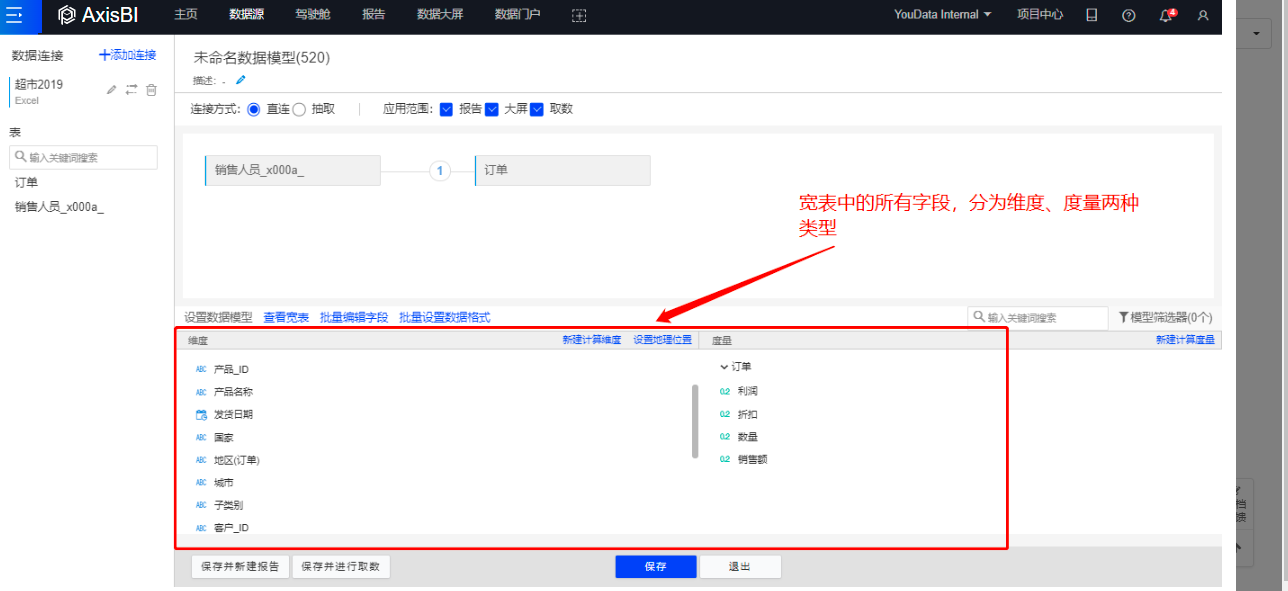Open the user profile icon in the top bar
Screen dimensions: 1288x591
click(1203, 15)
